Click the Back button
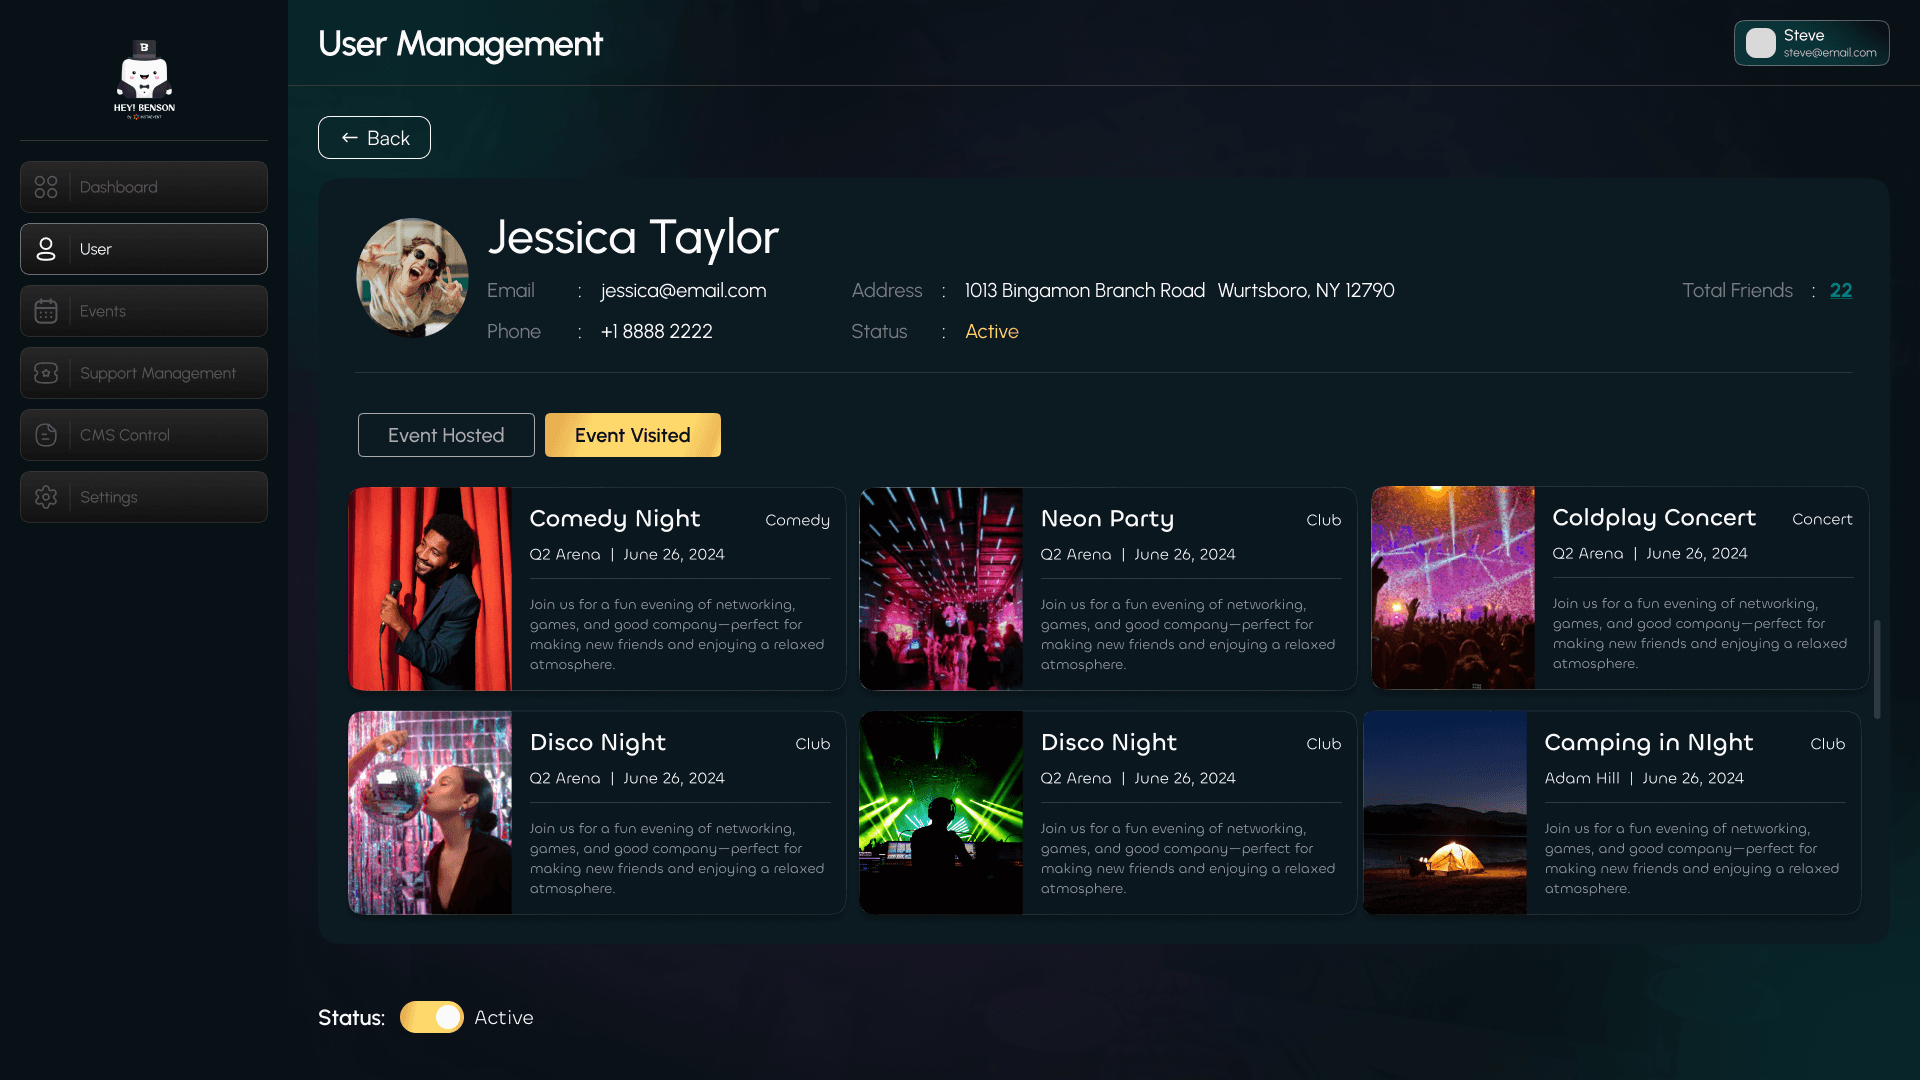This screenshot has height=1080, width=1920. [x=374, y=137]
